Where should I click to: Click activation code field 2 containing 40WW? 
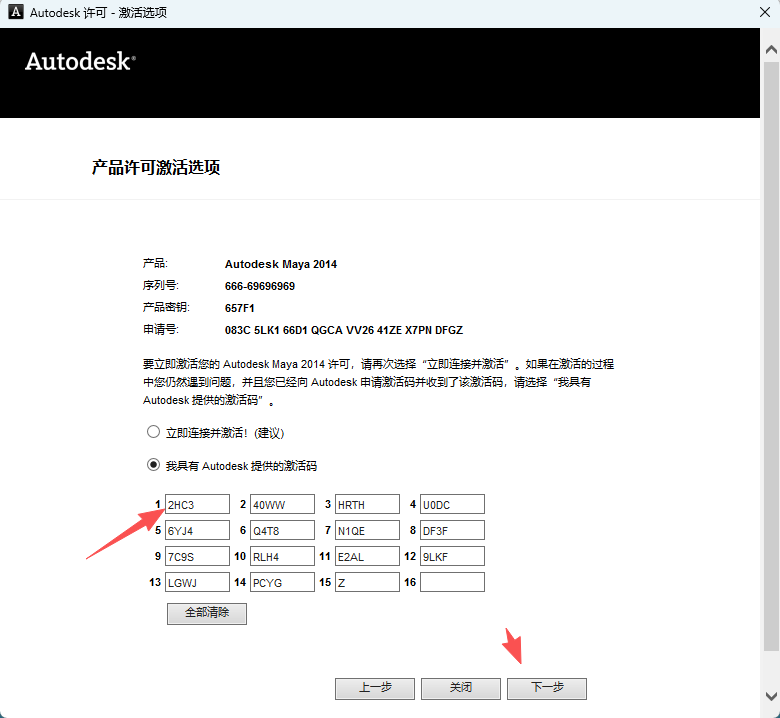(282, 504)
